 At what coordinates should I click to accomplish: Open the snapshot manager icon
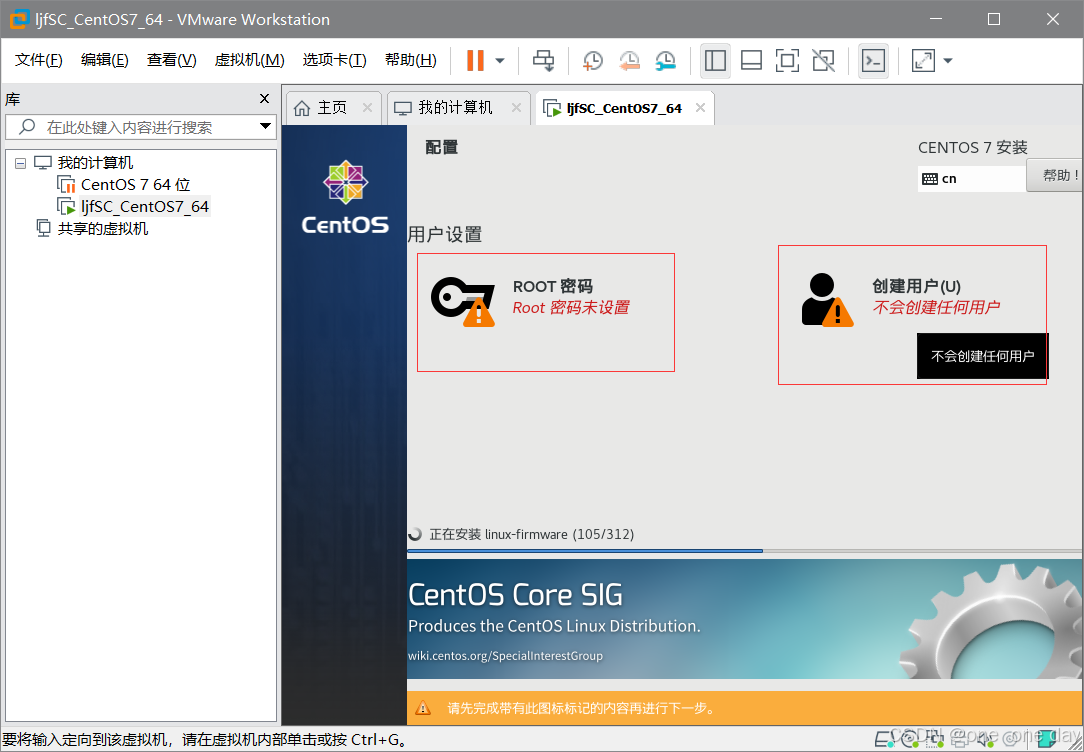coord(666,61)
